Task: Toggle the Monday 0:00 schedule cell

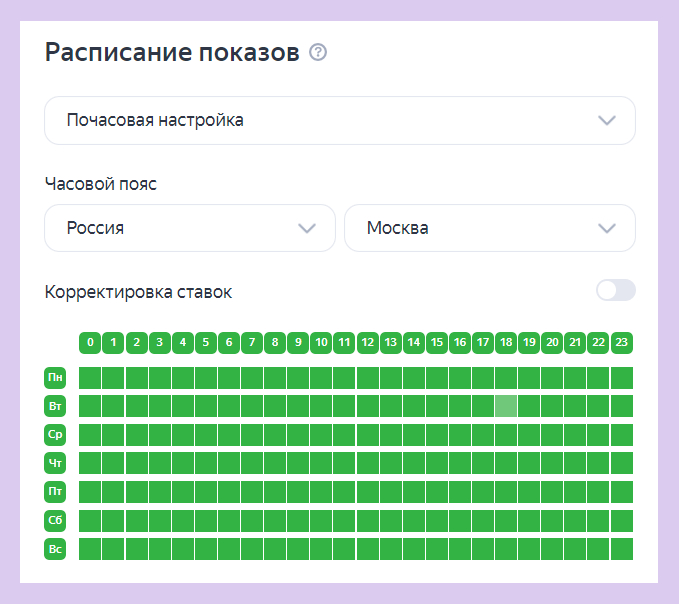Action: point(90,377)
